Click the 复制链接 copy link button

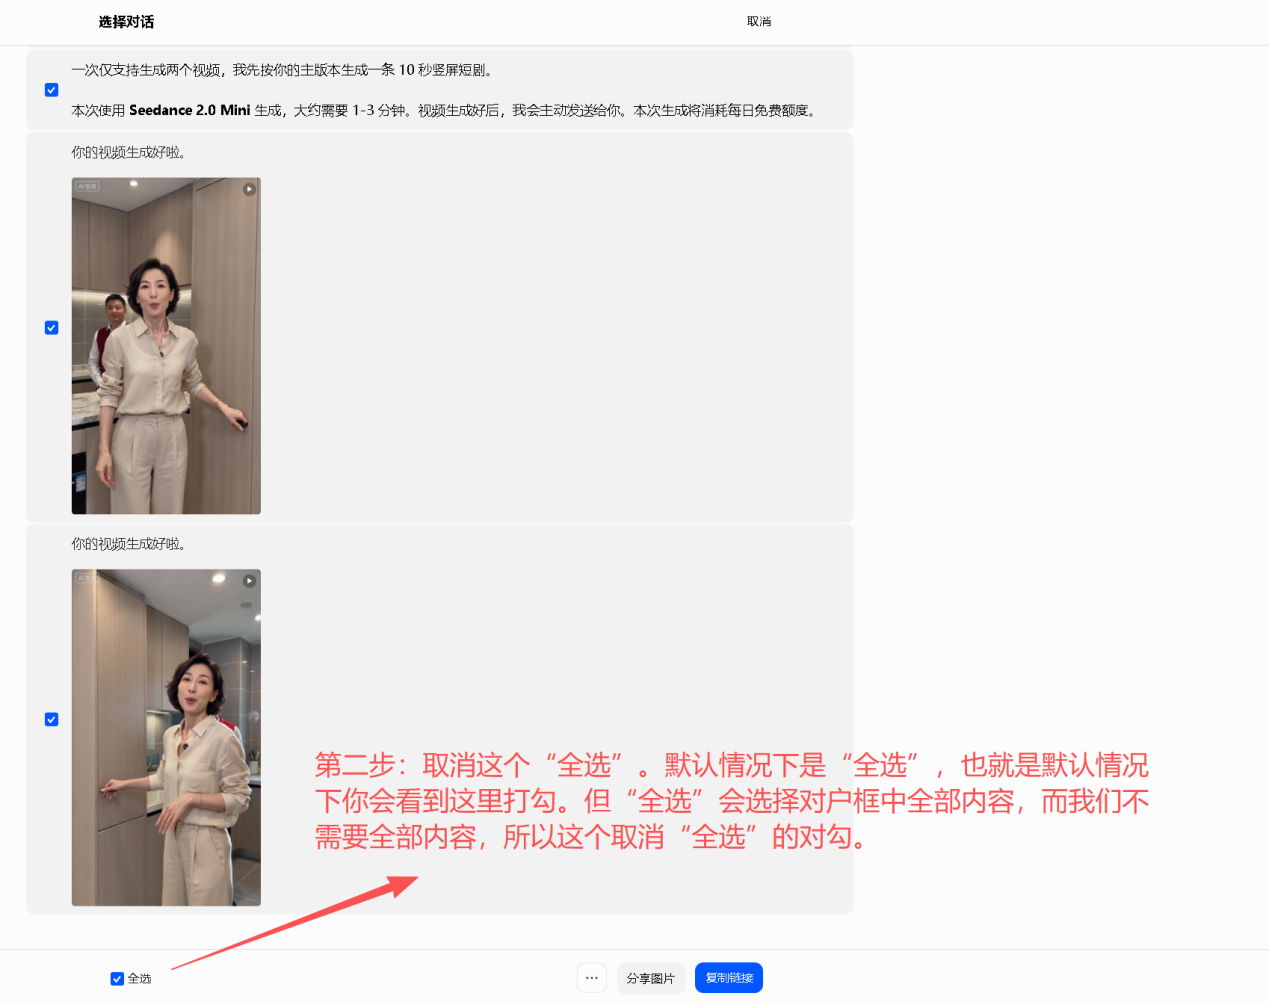pos(729,978)
